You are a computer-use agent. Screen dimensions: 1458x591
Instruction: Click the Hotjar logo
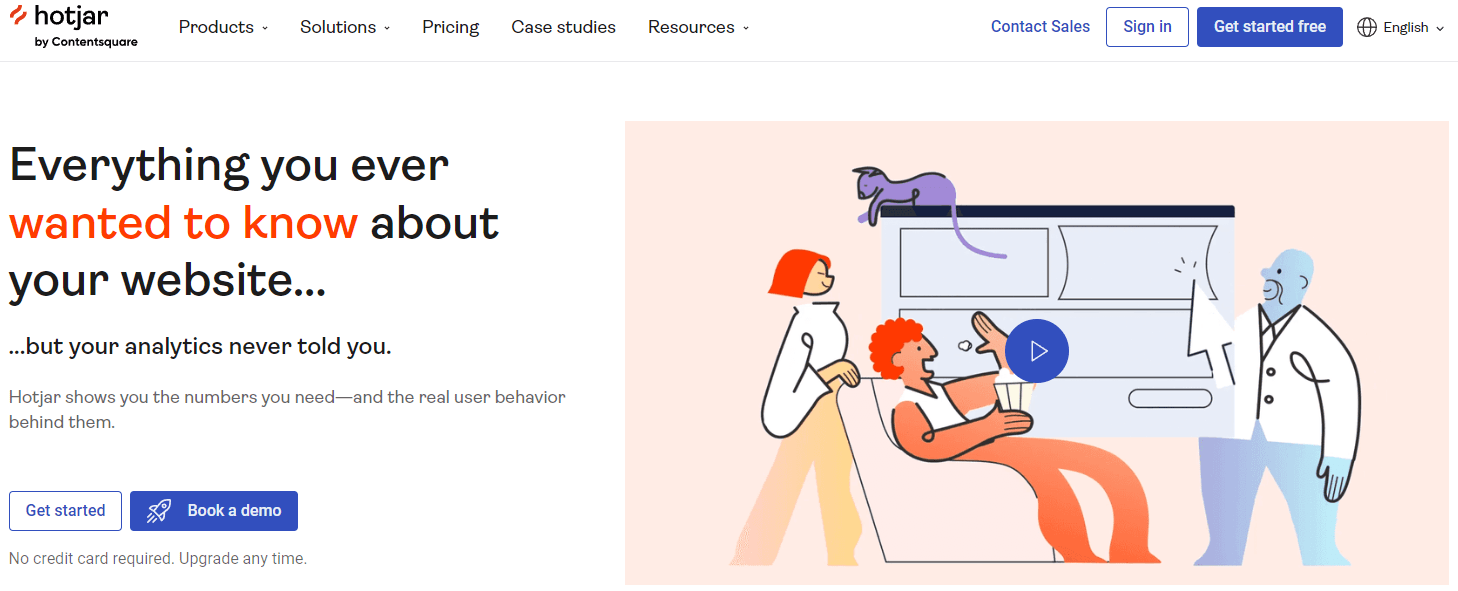click(73, 26)
